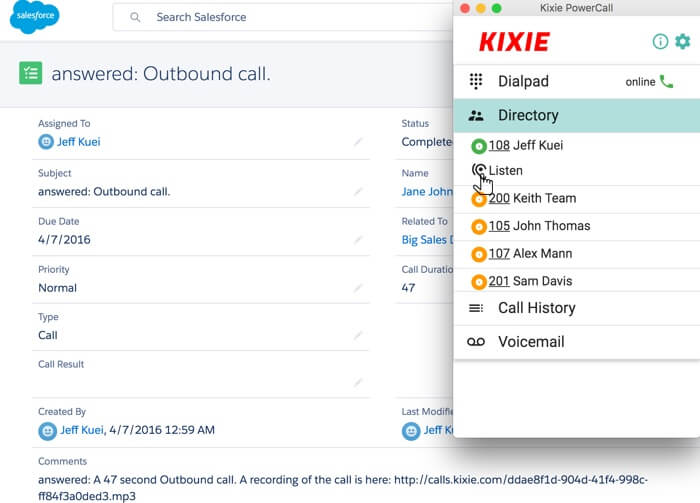
Task: Edit the Subject field pencil
Action: (358, 191)
